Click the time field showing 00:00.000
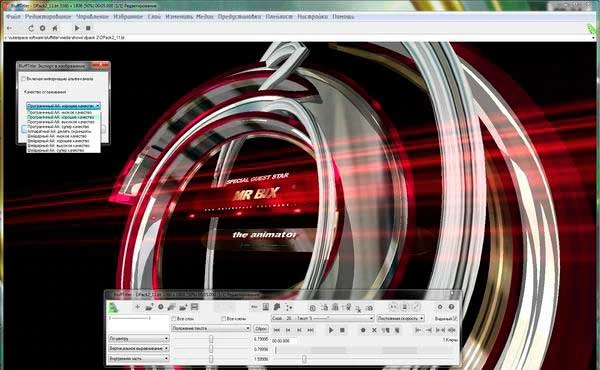 pos(284,340)
